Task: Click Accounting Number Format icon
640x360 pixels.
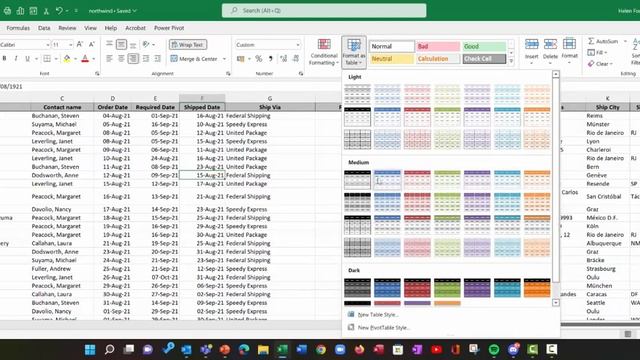Action: [x=240, y=59]
